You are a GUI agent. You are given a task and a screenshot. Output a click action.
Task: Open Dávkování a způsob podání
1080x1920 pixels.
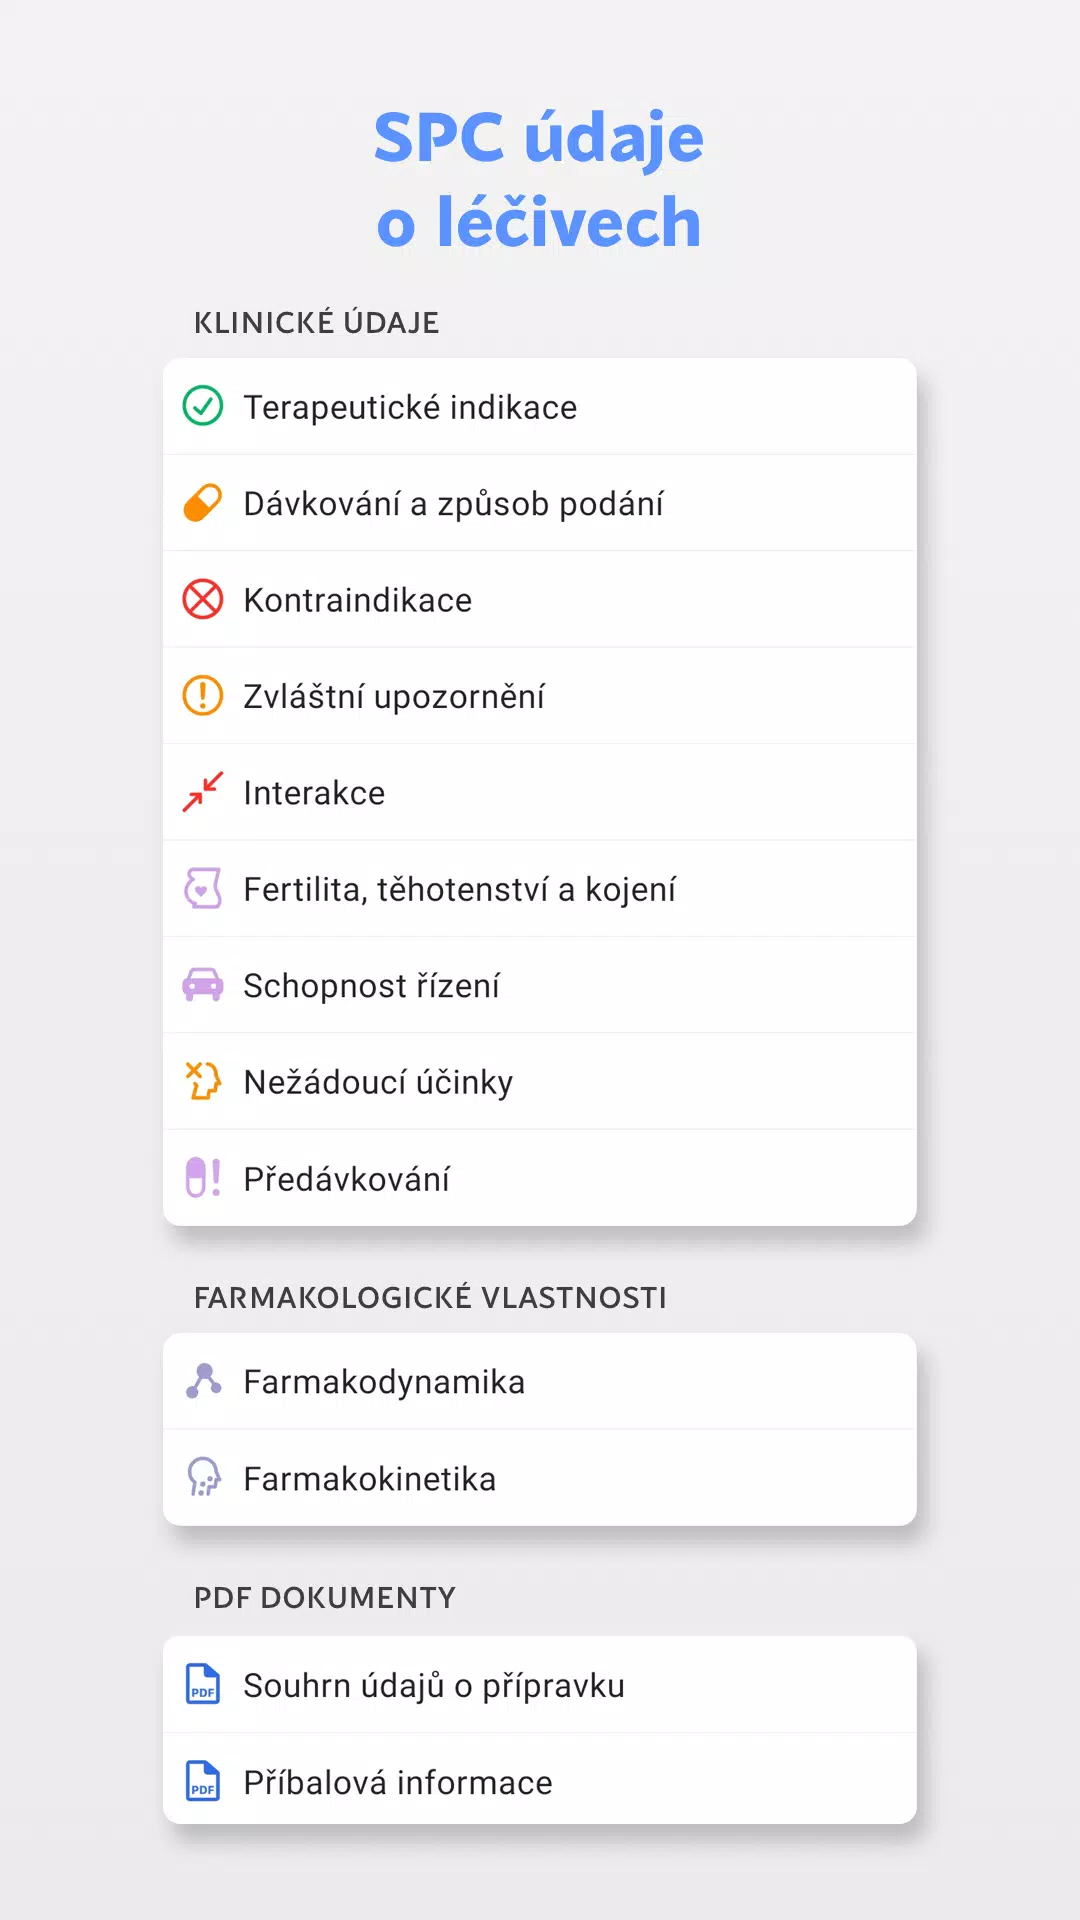tap(540, 503)
